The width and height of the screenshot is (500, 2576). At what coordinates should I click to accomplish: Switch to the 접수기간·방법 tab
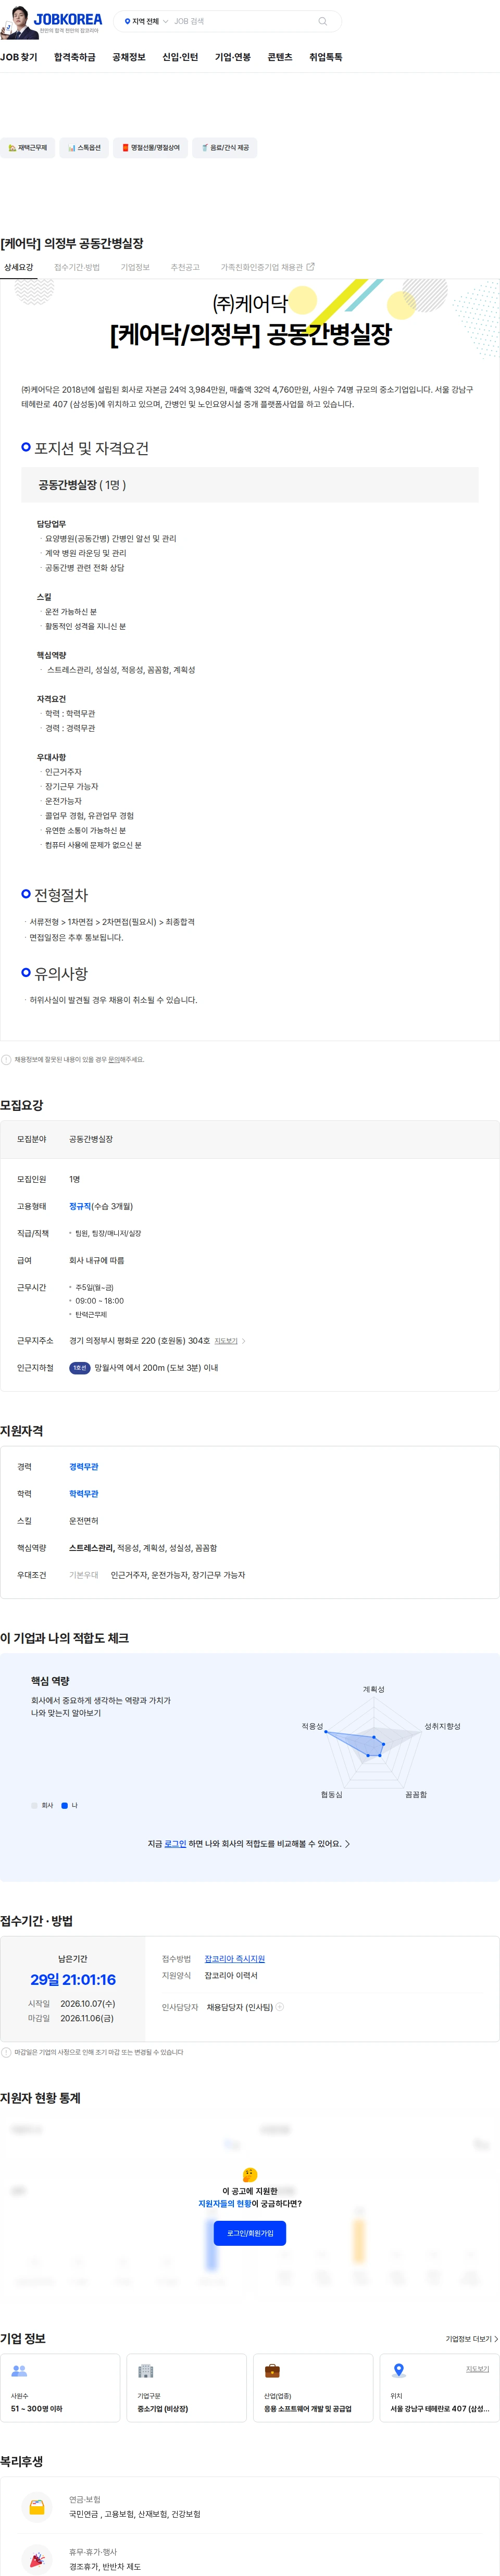point(77,267)
